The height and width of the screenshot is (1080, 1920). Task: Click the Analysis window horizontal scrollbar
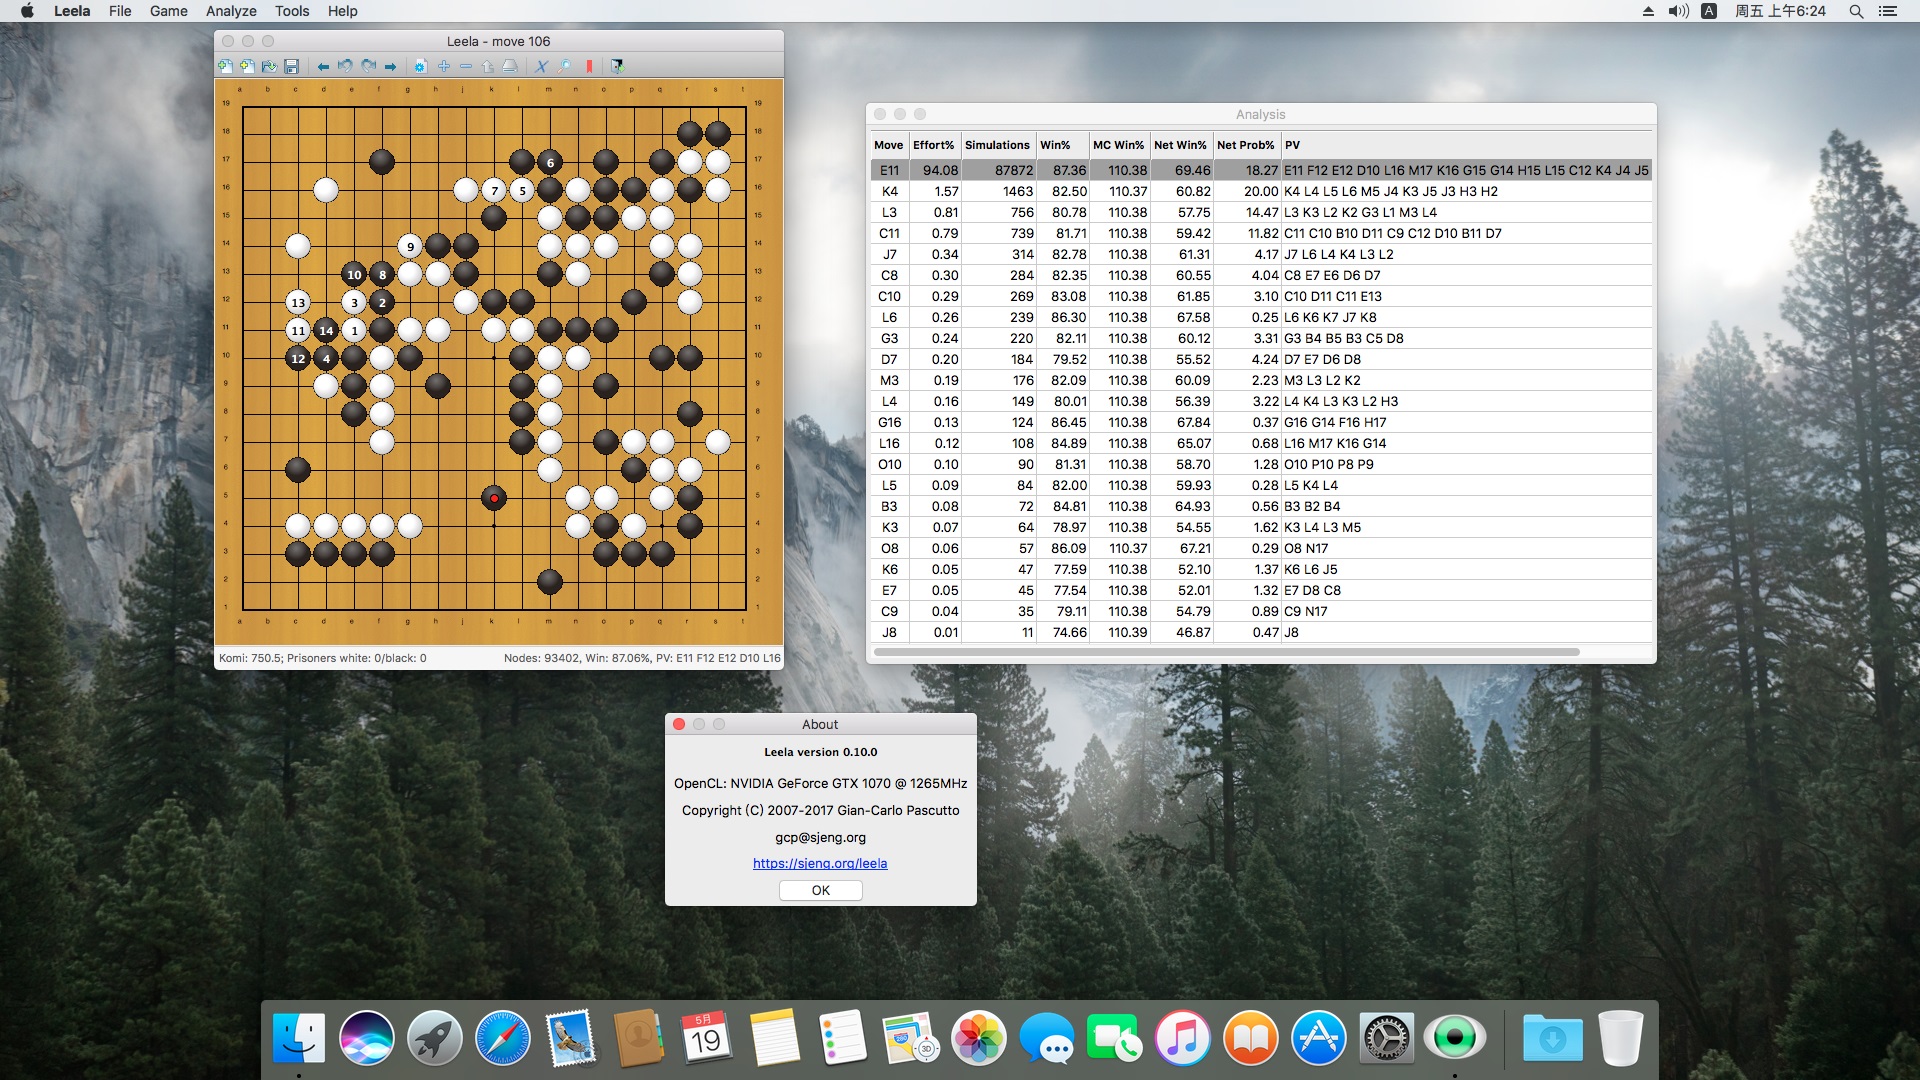pyautogui.click(x=1226, y=652)
